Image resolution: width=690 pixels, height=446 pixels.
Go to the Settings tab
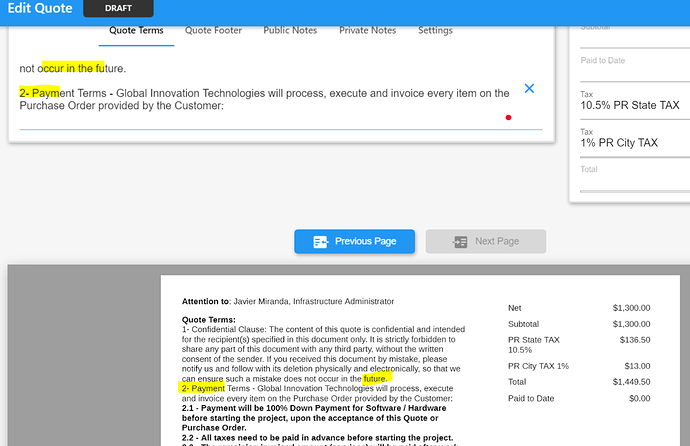[435, 30]
